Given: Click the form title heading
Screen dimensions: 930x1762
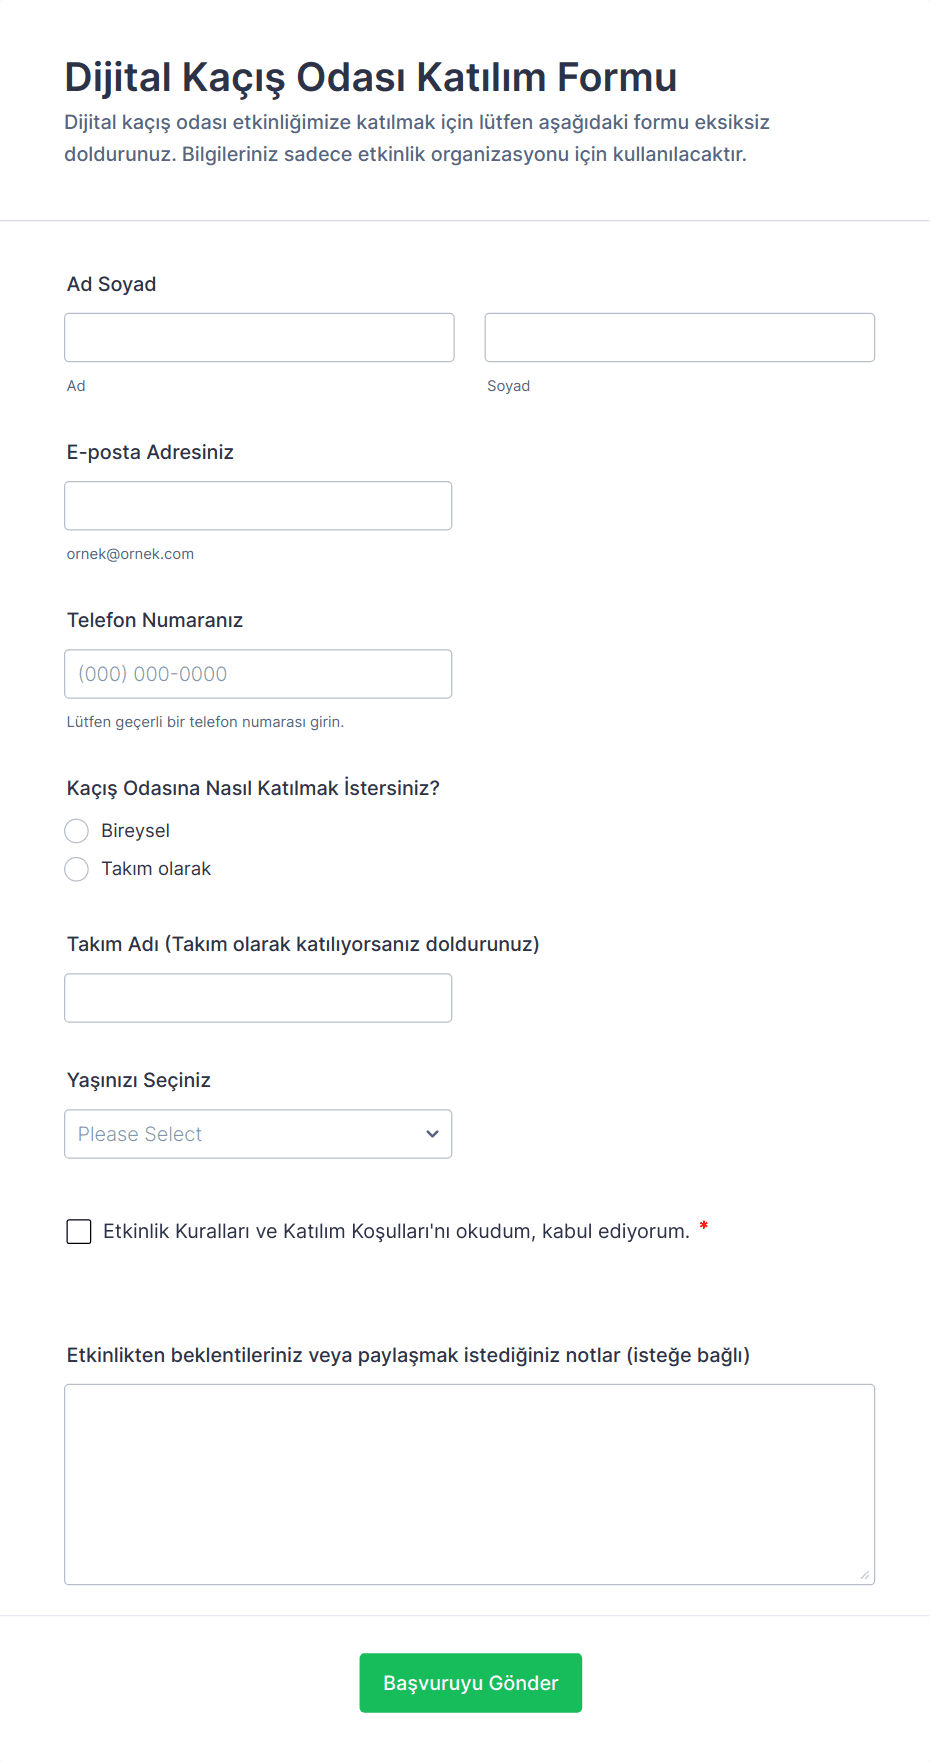Looking at the screenshot, I should click(371, 77).
